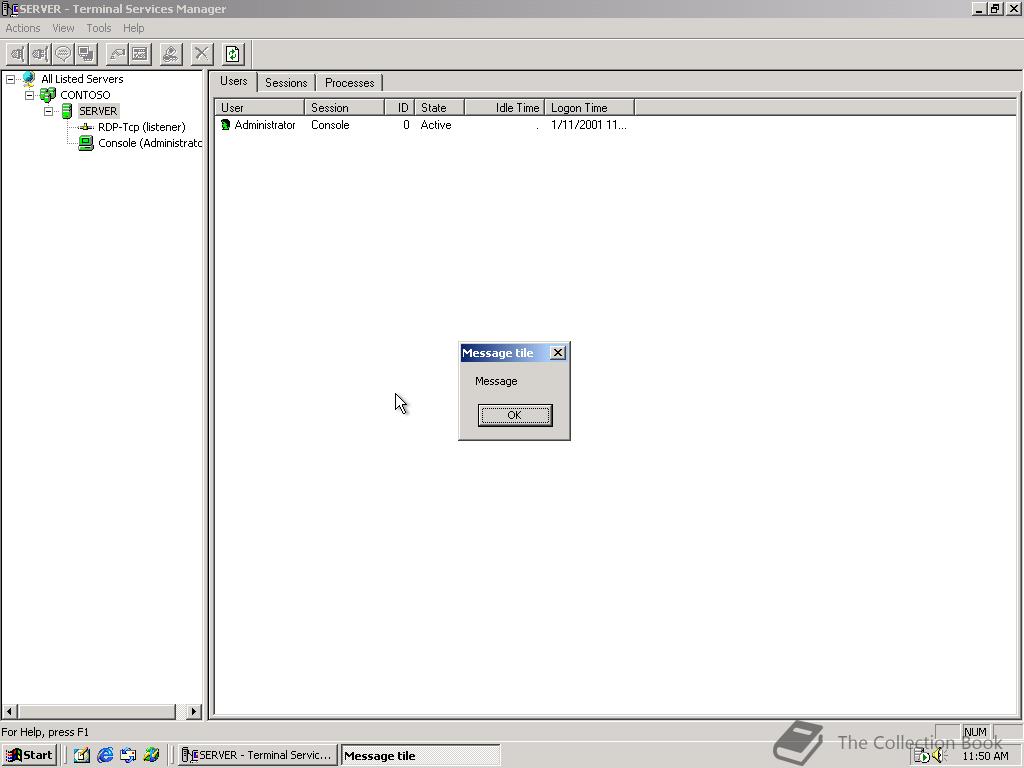Switch to the Sessions tab

286,83
